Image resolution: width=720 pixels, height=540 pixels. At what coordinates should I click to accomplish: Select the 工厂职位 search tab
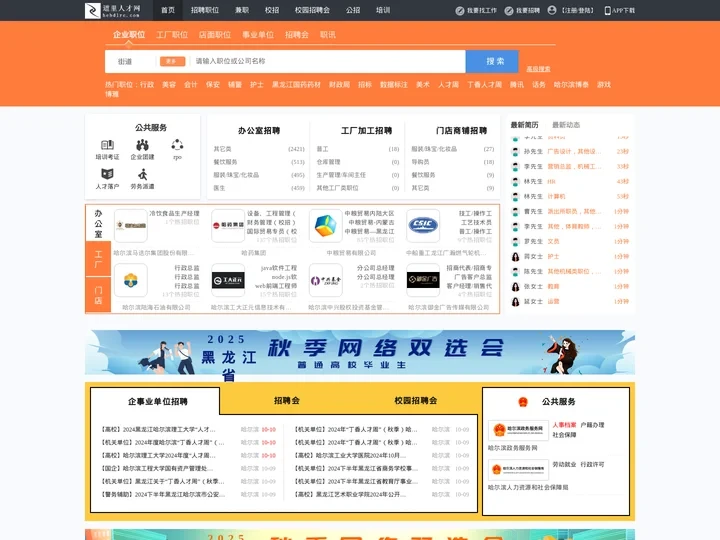(172, 35)
